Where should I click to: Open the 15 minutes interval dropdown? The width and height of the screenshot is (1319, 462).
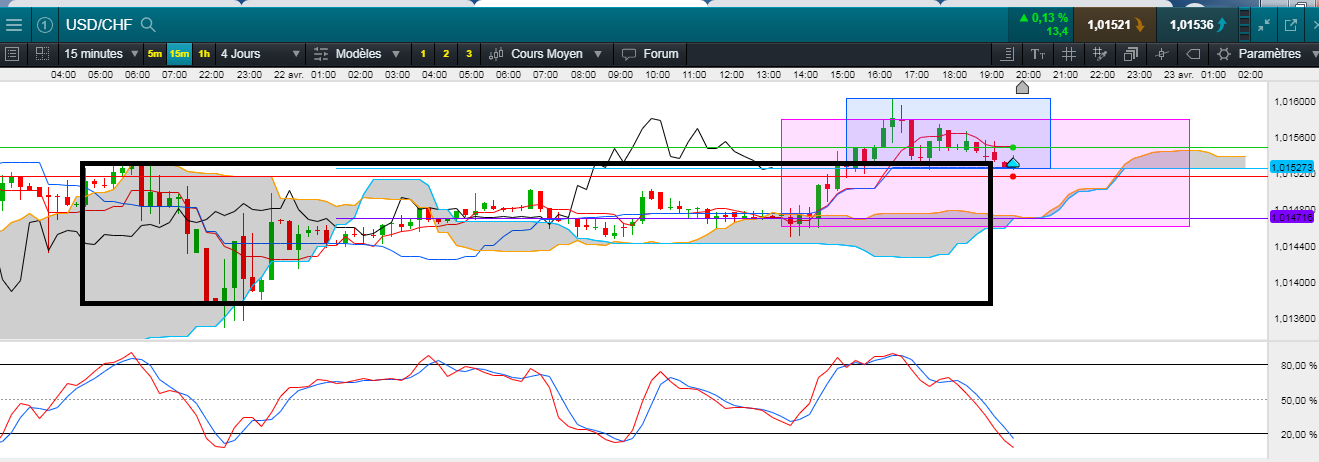[99, 54]
